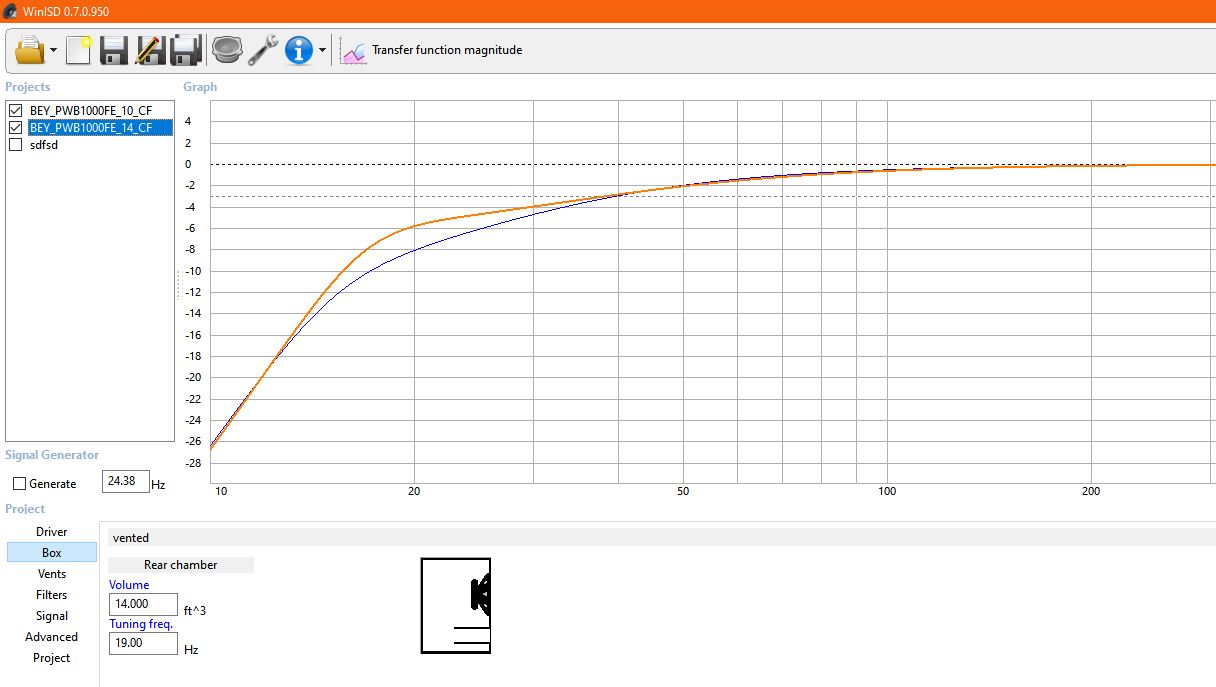Viewport: 1216px width, 687px height.
Task: Expand the open-project dropdown arrow
Action: [53, 51]
